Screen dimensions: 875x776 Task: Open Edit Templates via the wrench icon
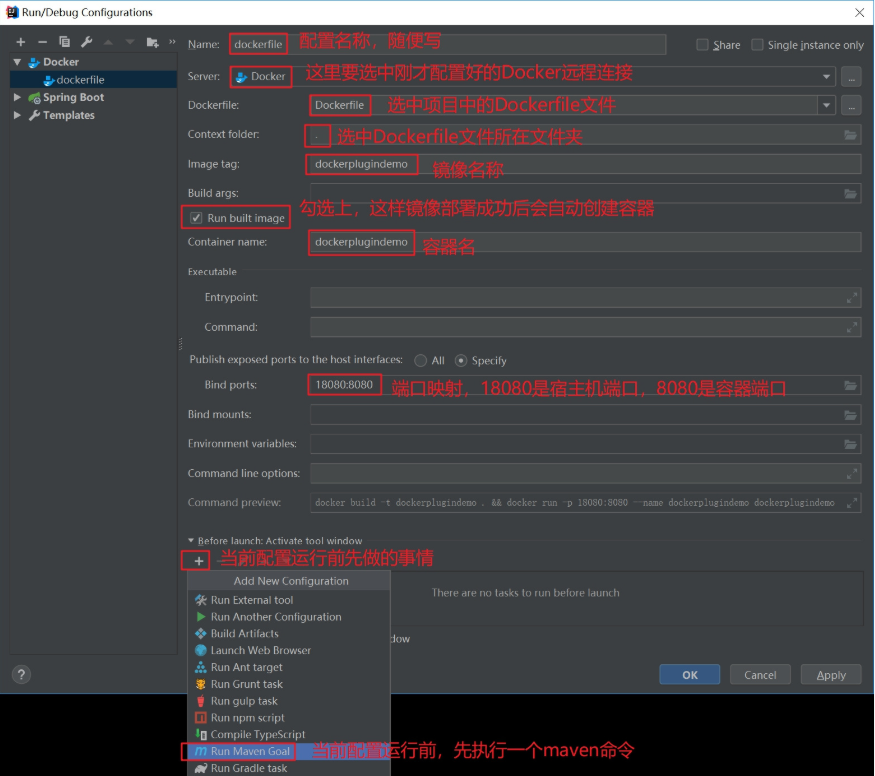[x=87, y=42]
